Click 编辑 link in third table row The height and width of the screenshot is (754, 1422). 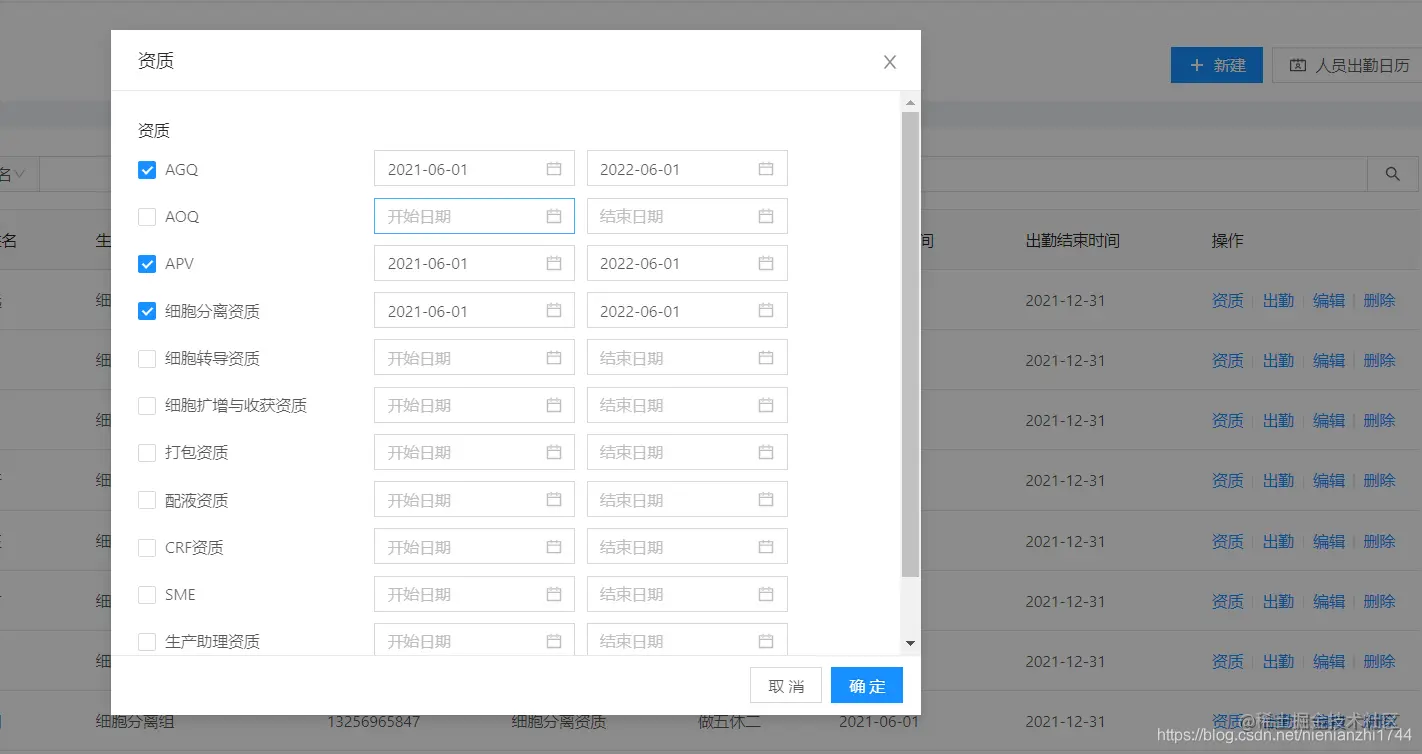pyautogui.click(x=1329, y=420)
